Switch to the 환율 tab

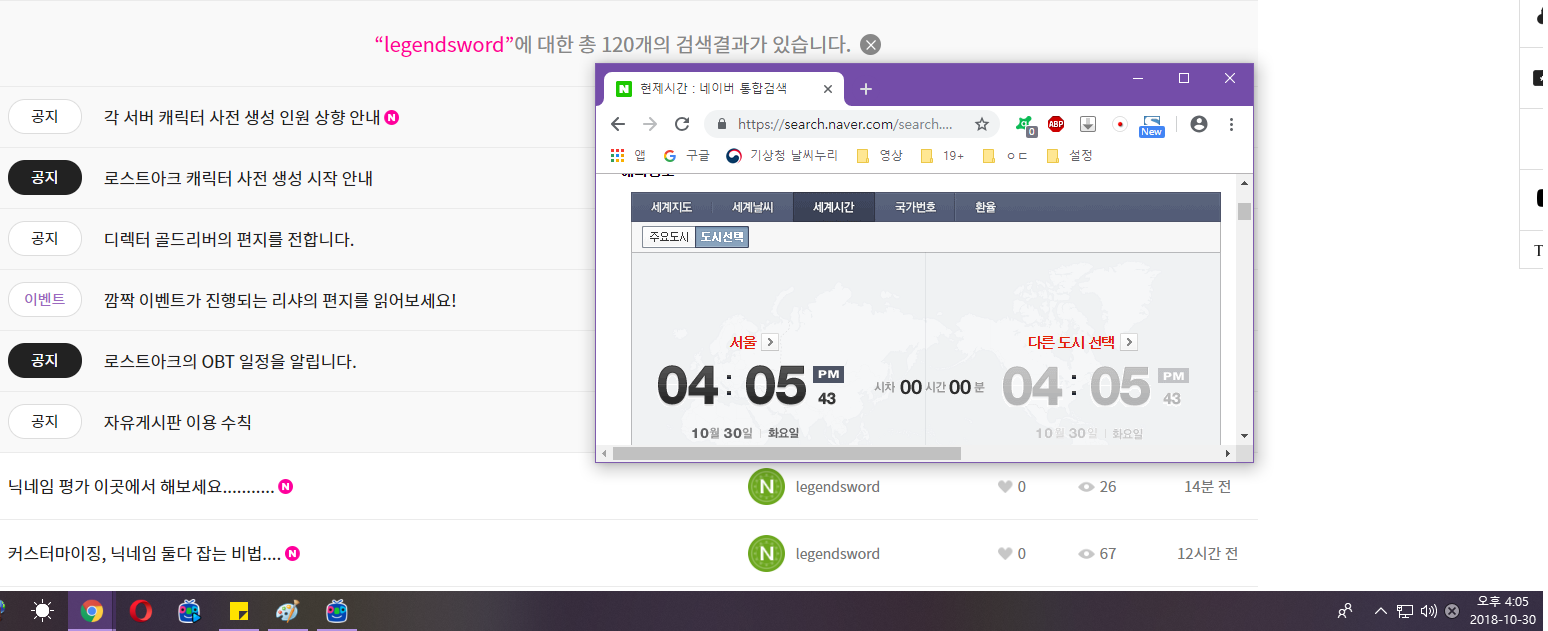(985, 207)
